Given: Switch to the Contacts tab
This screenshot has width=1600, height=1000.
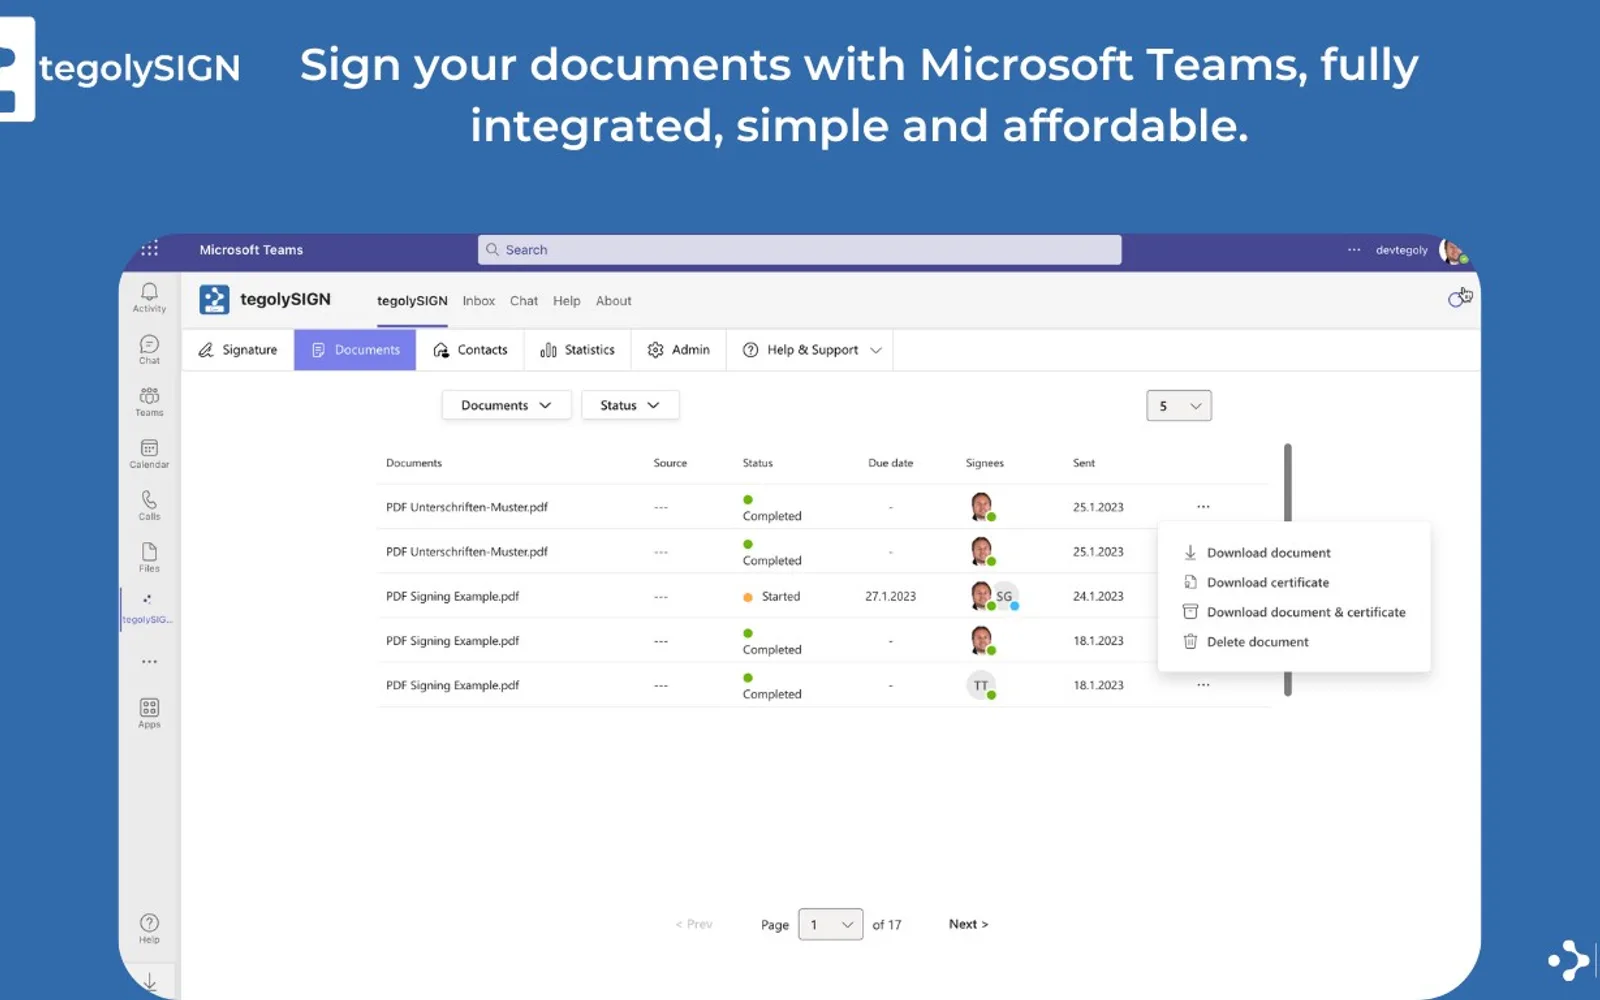Looking at the screenshot, I should 470,350.
